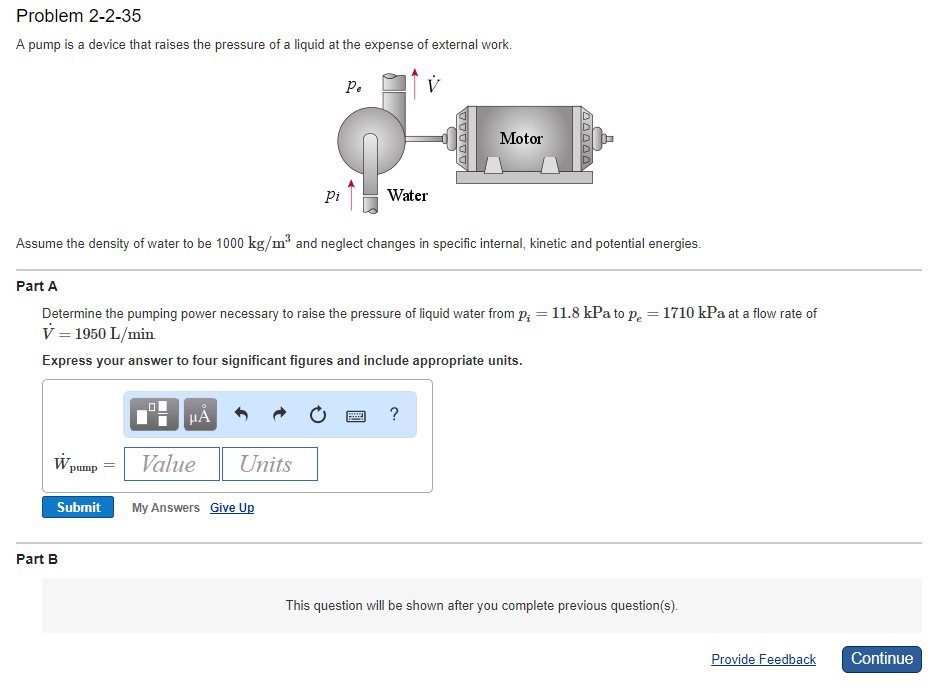
Task: Open the equation template palette
Action: 152,414
